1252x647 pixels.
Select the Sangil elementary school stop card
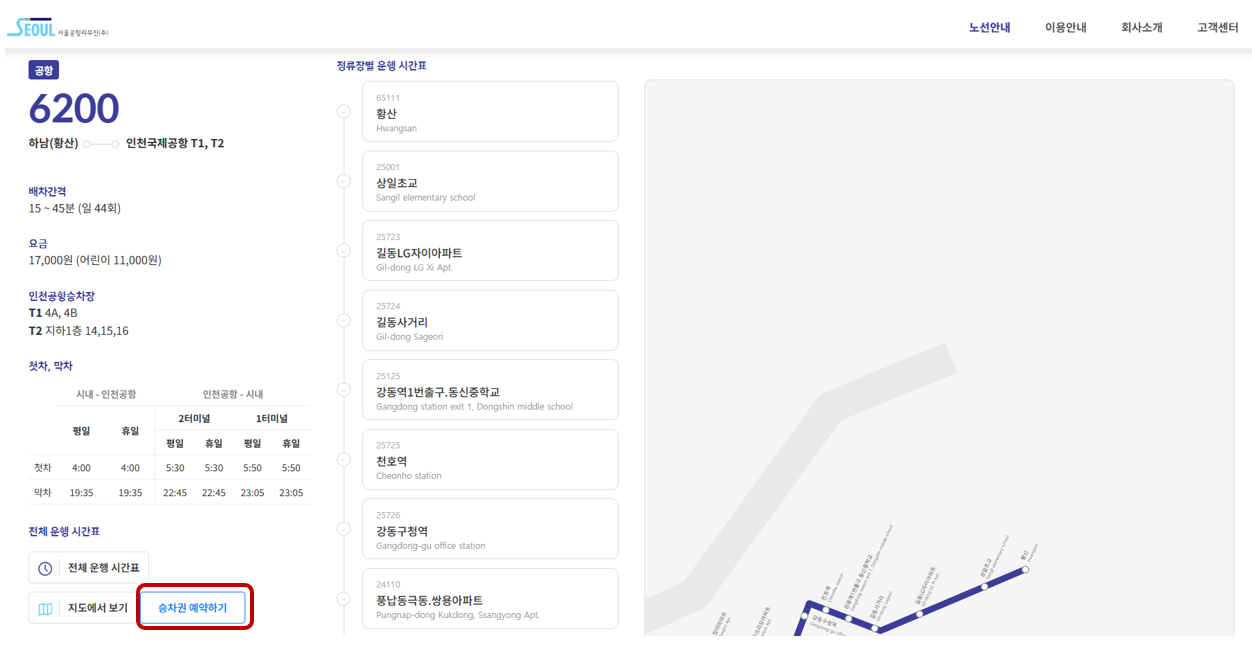pyautogui.click(x=490, y=181)
